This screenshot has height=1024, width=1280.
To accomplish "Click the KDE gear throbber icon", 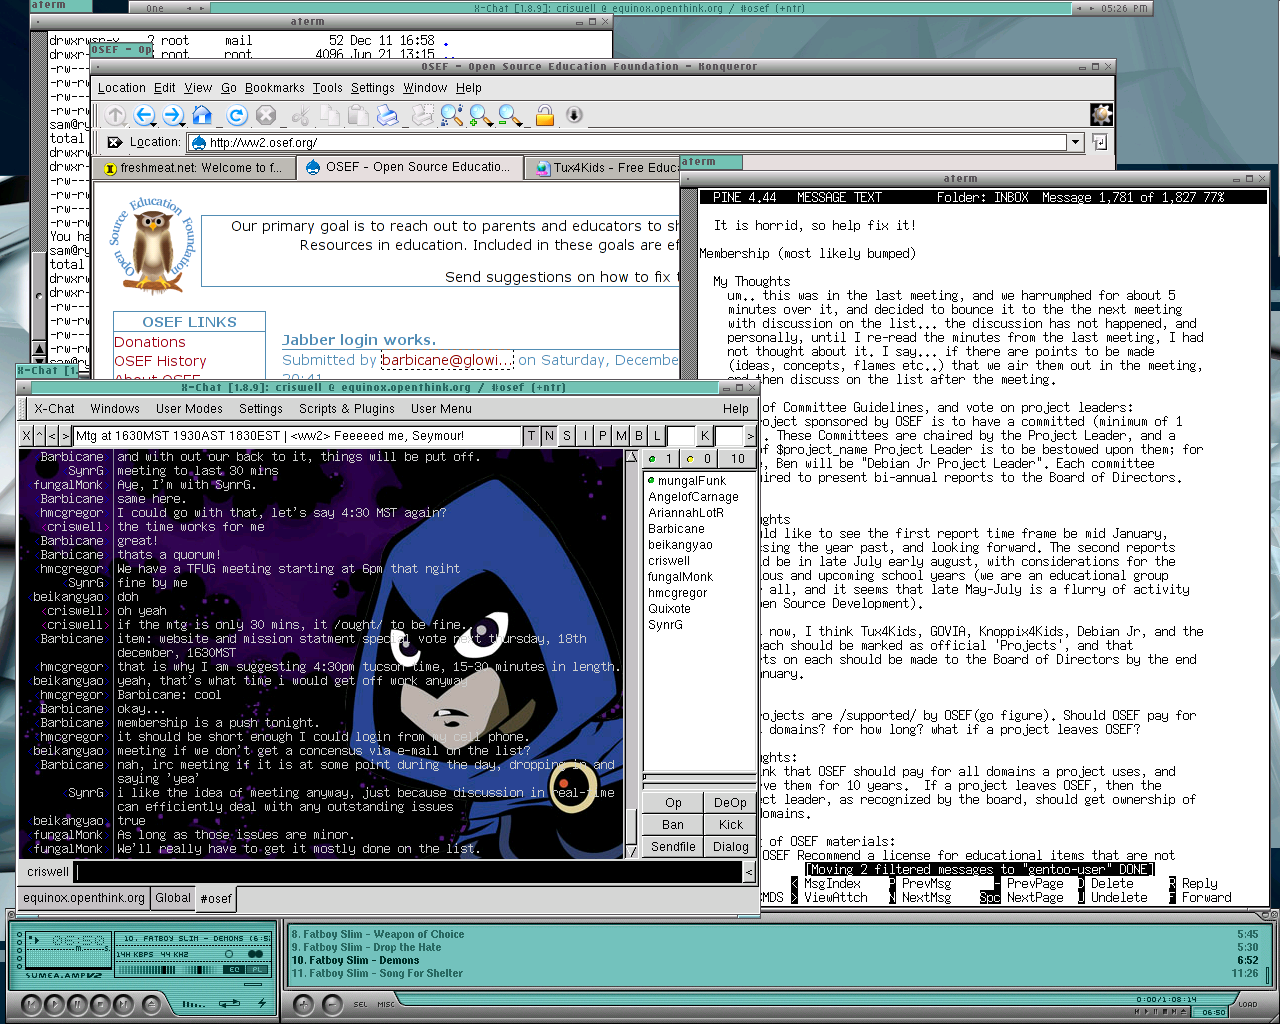I will click(x=1101, y=114).
